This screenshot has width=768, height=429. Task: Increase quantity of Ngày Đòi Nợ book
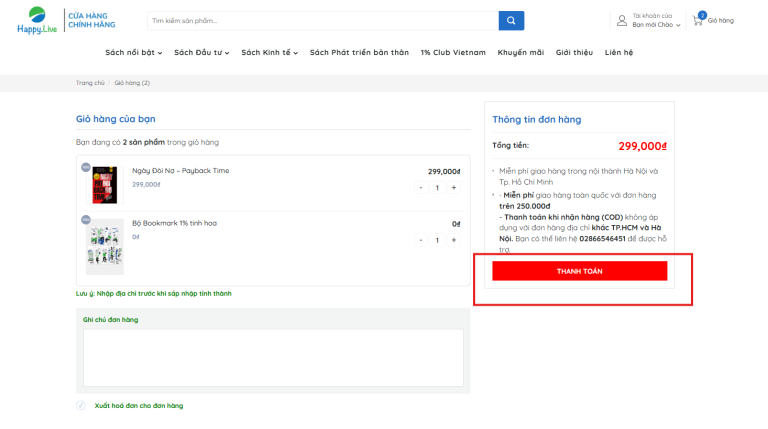coord(453,187)
